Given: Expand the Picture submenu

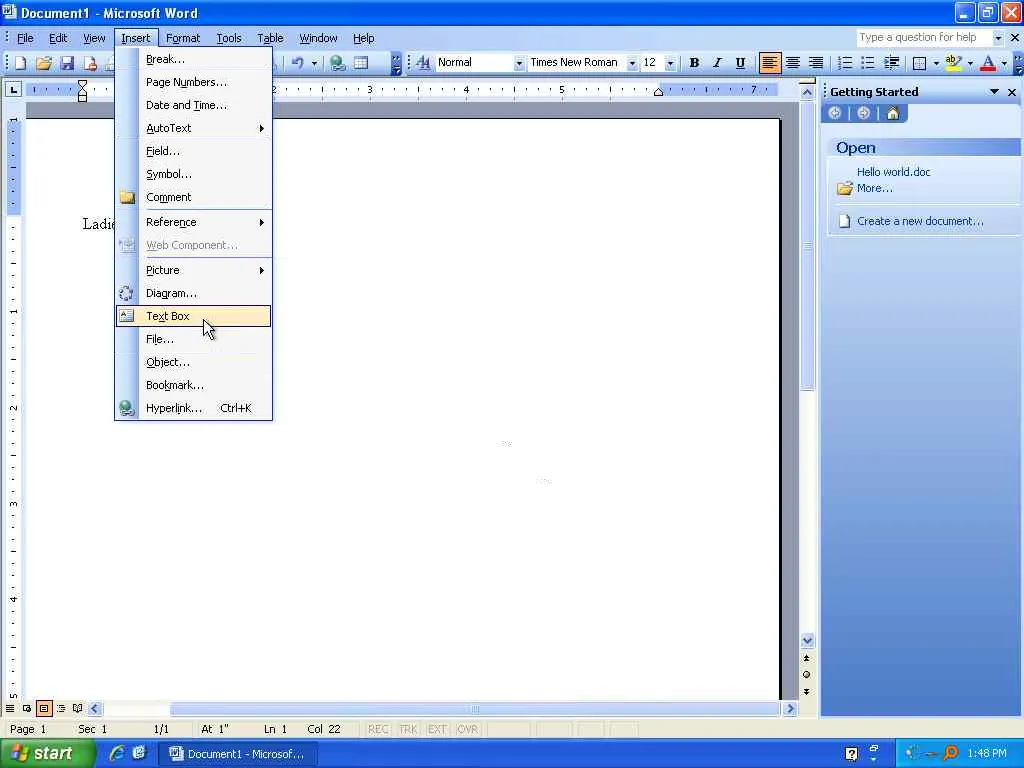Looking at the screenshot, I should click(193, 270).
